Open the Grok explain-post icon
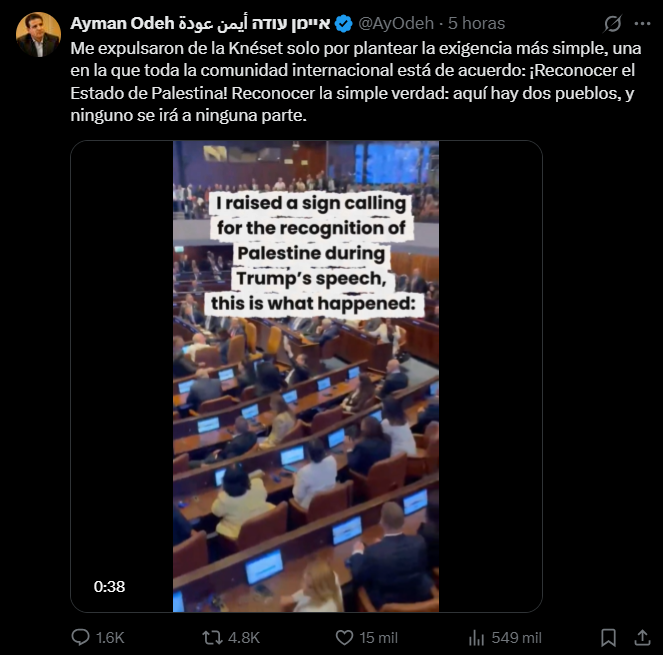Screen dimensions: 663x655 [x=612, y=23]
